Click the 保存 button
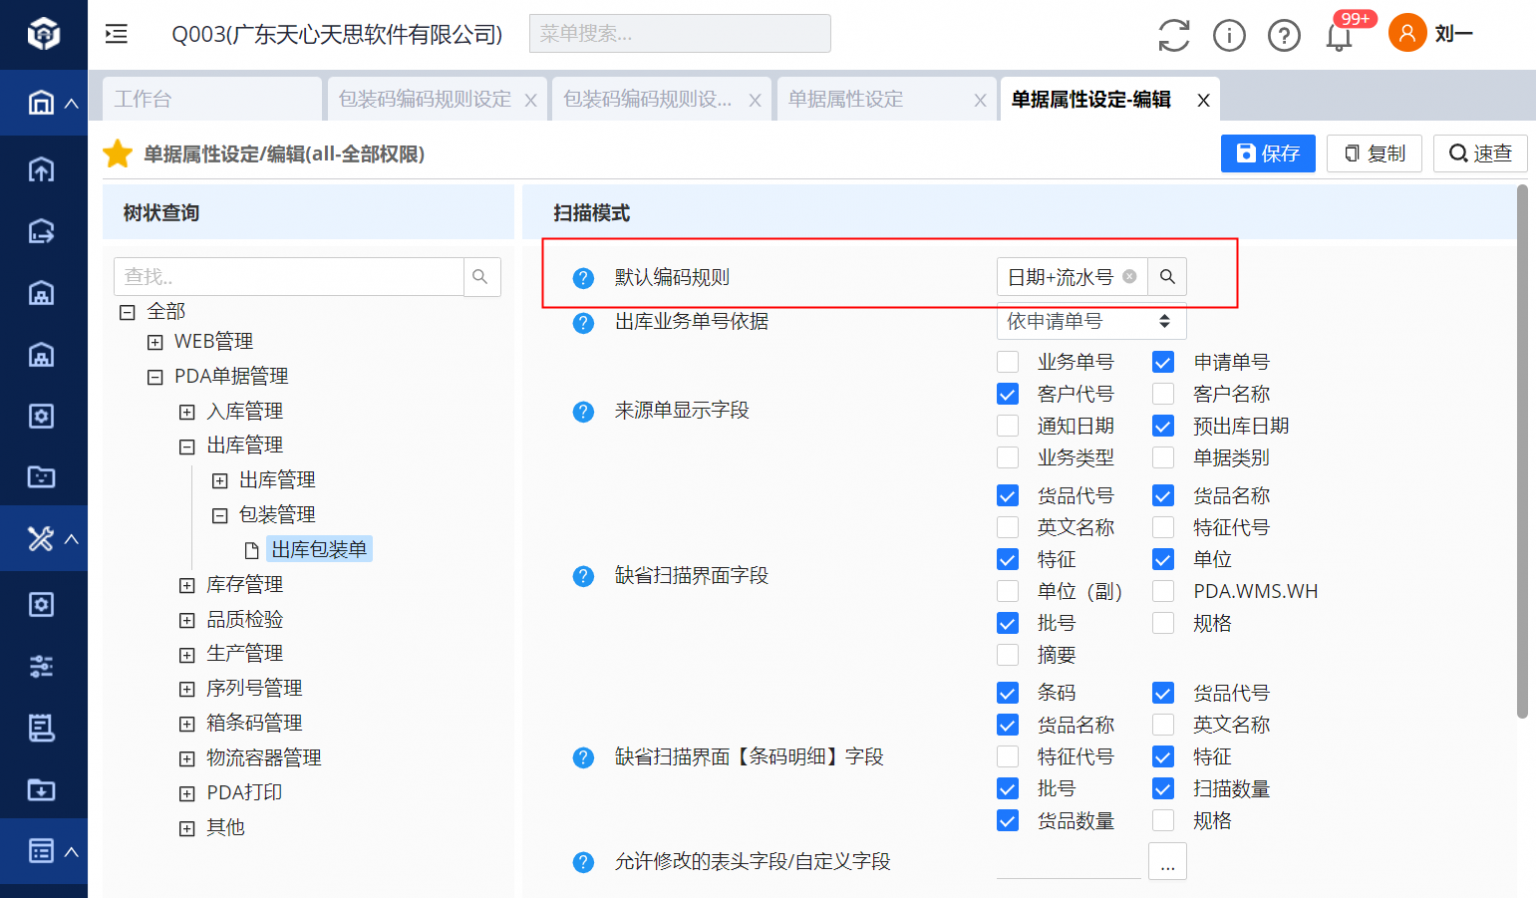1536x898 pixels. [x=1268, y=153]
